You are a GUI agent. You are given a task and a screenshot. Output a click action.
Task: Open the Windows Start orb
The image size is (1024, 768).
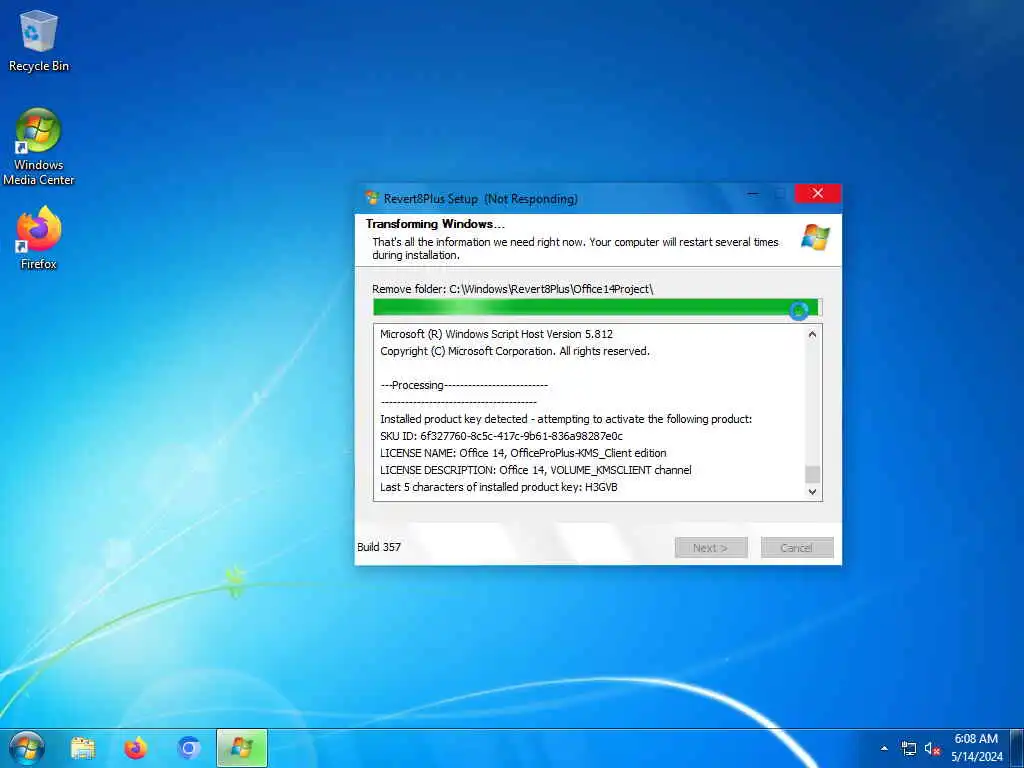[x=27, y=748]
